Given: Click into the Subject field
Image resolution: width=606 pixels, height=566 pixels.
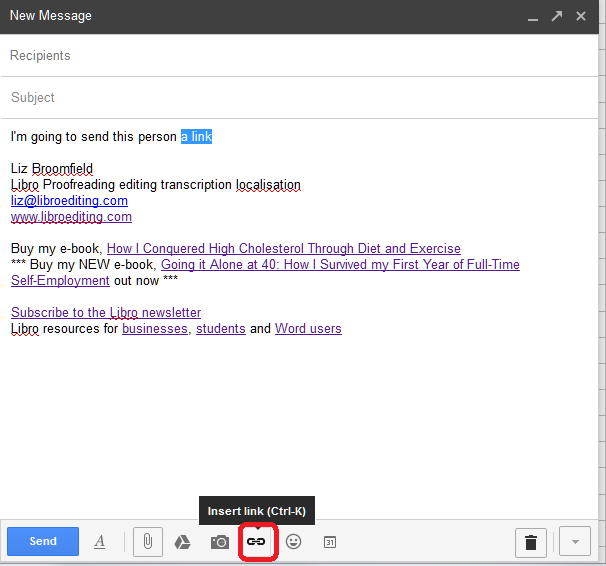Looking at the screenshot, I should [x=300, y=98].
